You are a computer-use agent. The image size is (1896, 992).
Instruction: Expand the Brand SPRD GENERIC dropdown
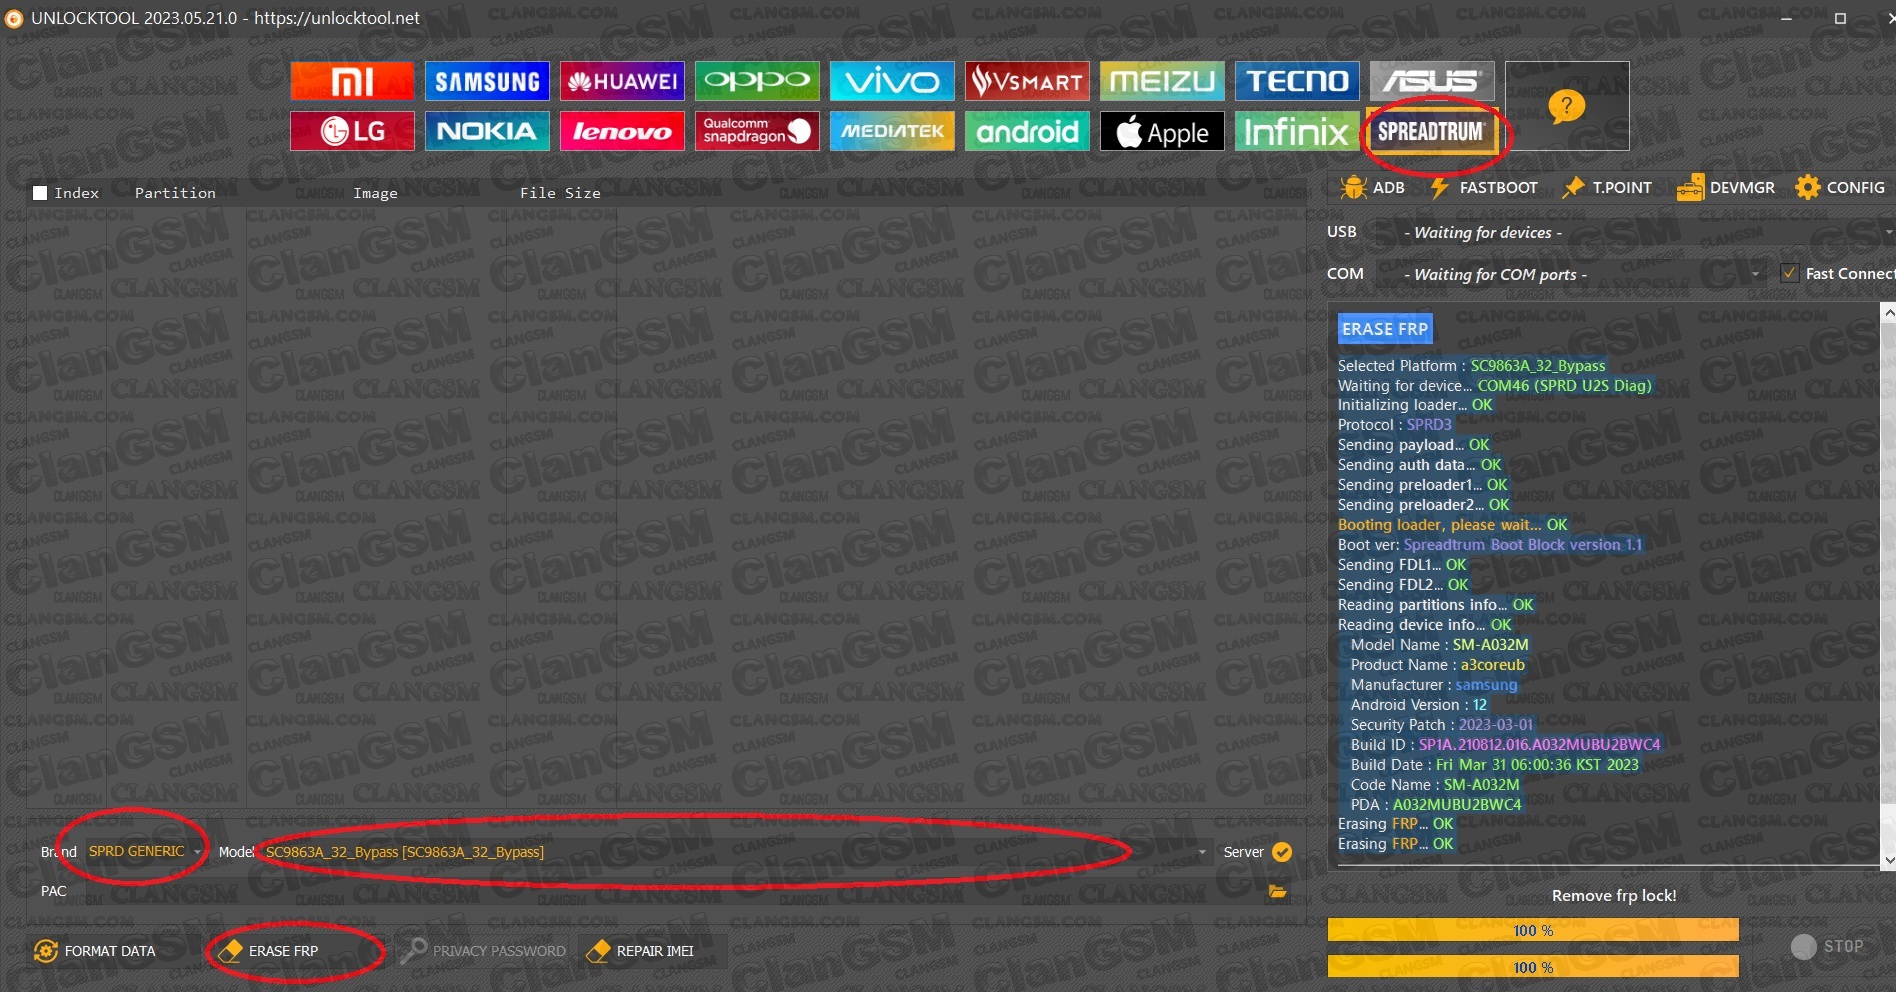[197, 852]
